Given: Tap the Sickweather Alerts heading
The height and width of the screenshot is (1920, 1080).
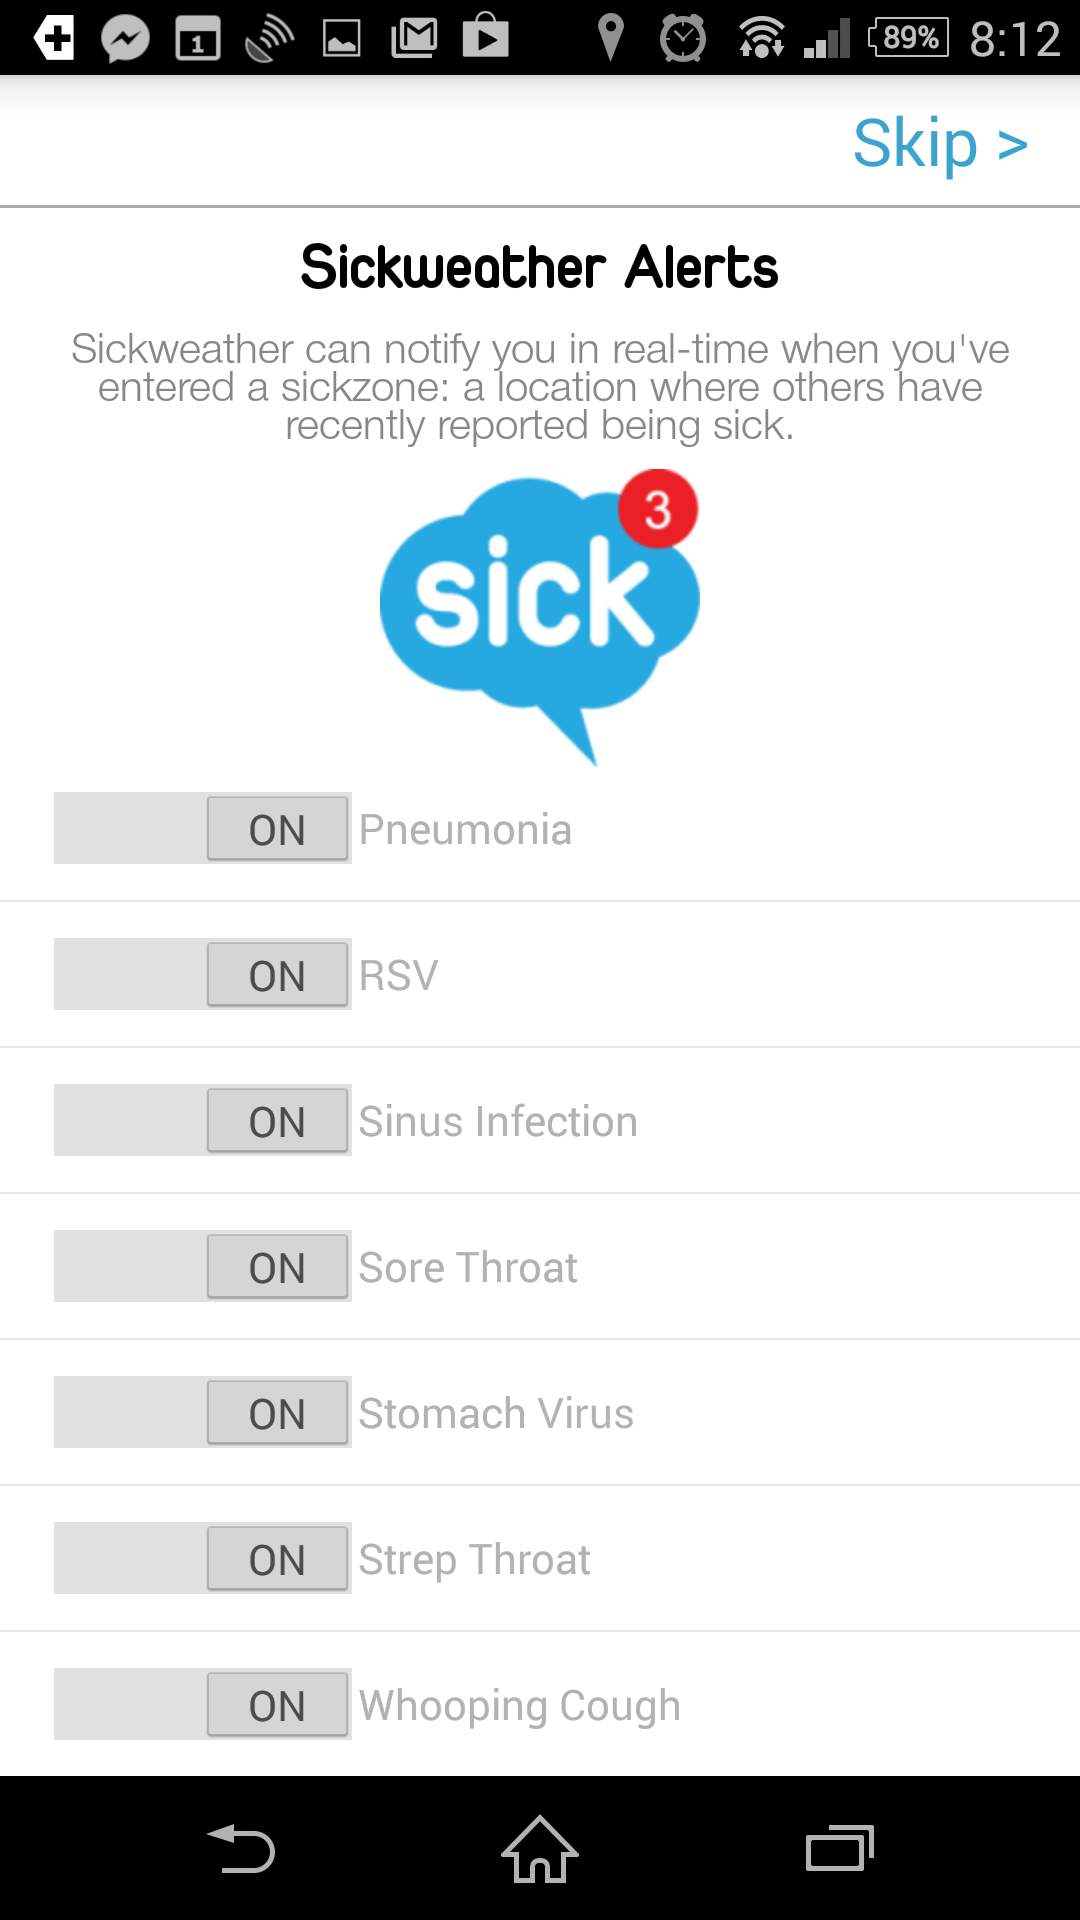Looking at the screenshot, I should [540, 267].
